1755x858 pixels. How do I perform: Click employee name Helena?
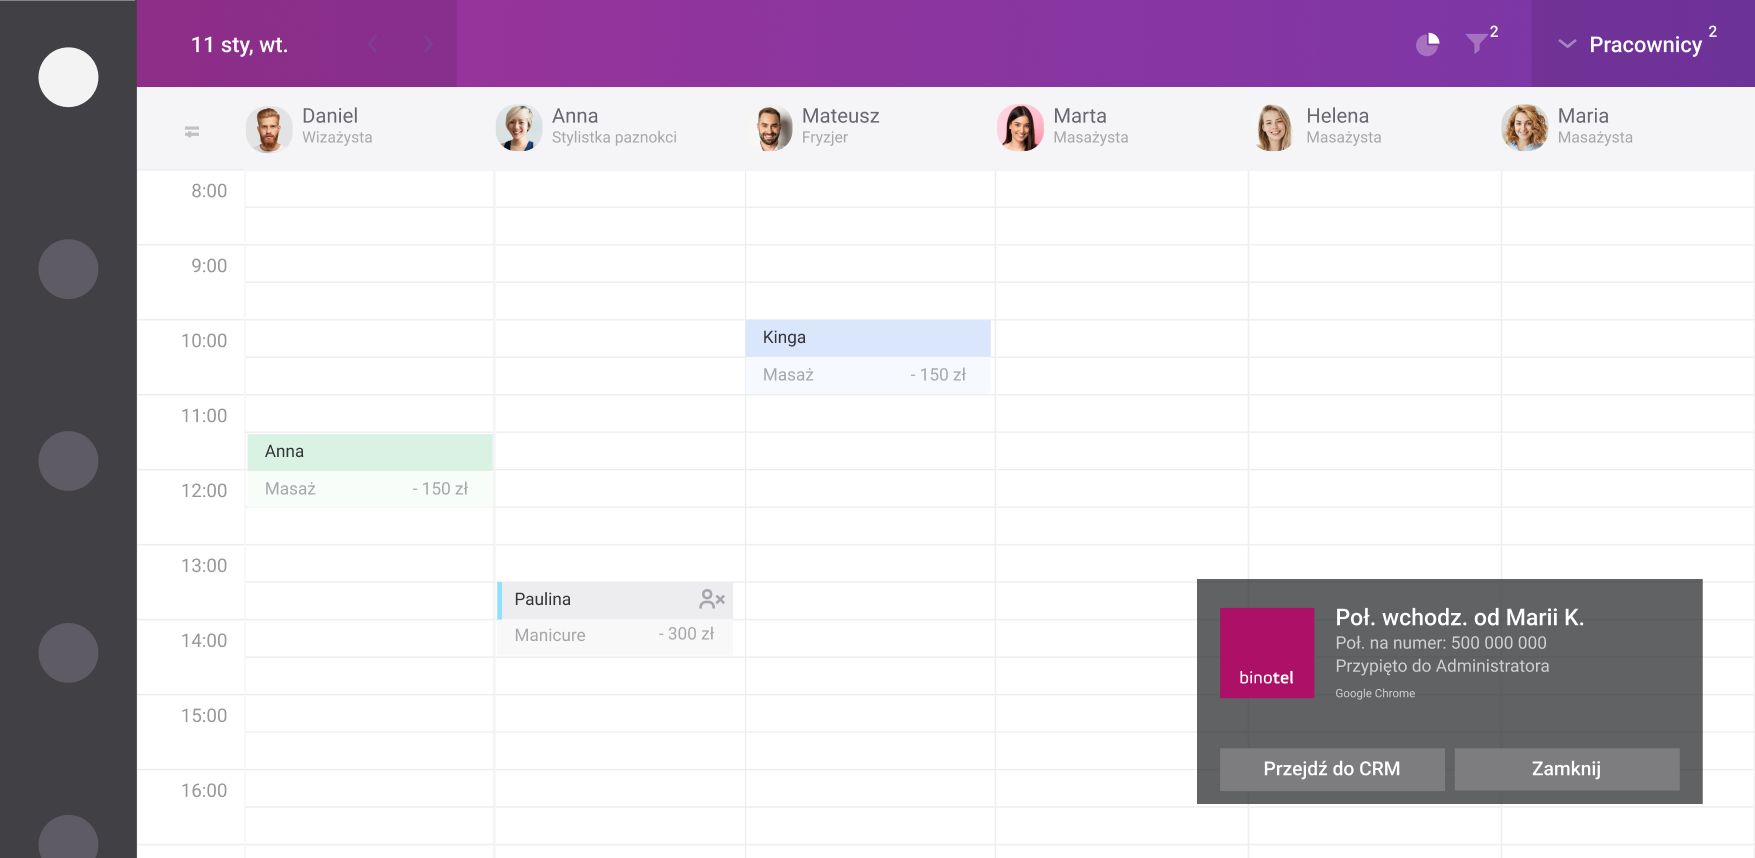click(x=1337, y=116)
